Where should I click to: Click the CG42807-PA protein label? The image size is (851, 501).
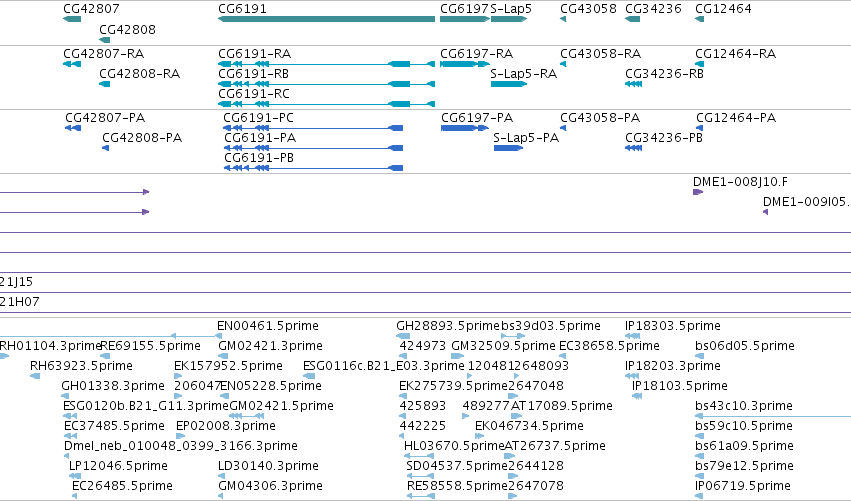(x=105, y=118)
